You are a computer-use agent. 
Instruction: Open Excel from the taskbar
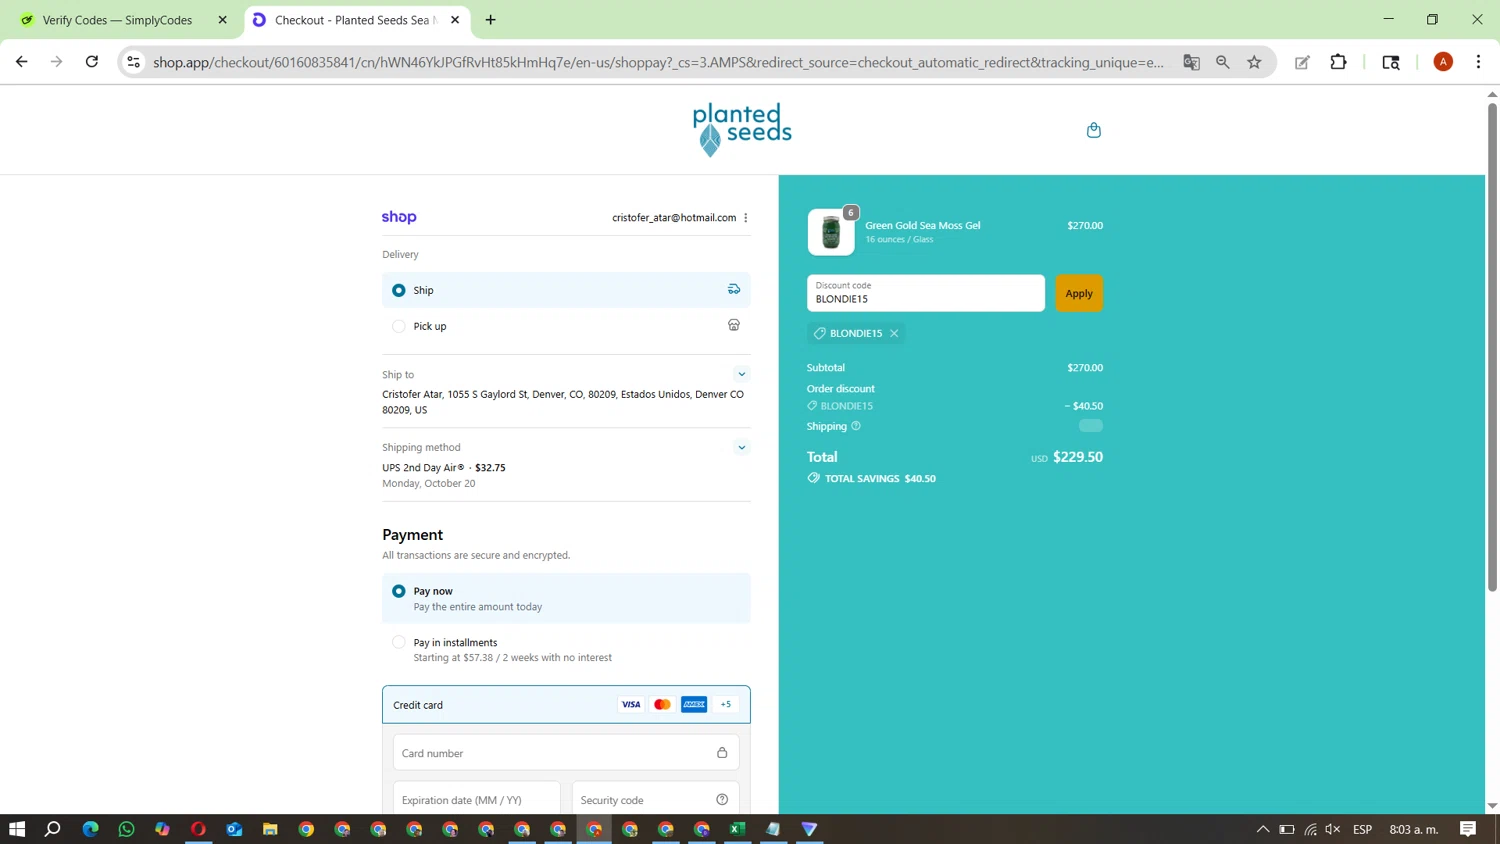pyautogui.click(x=737, y=829)
